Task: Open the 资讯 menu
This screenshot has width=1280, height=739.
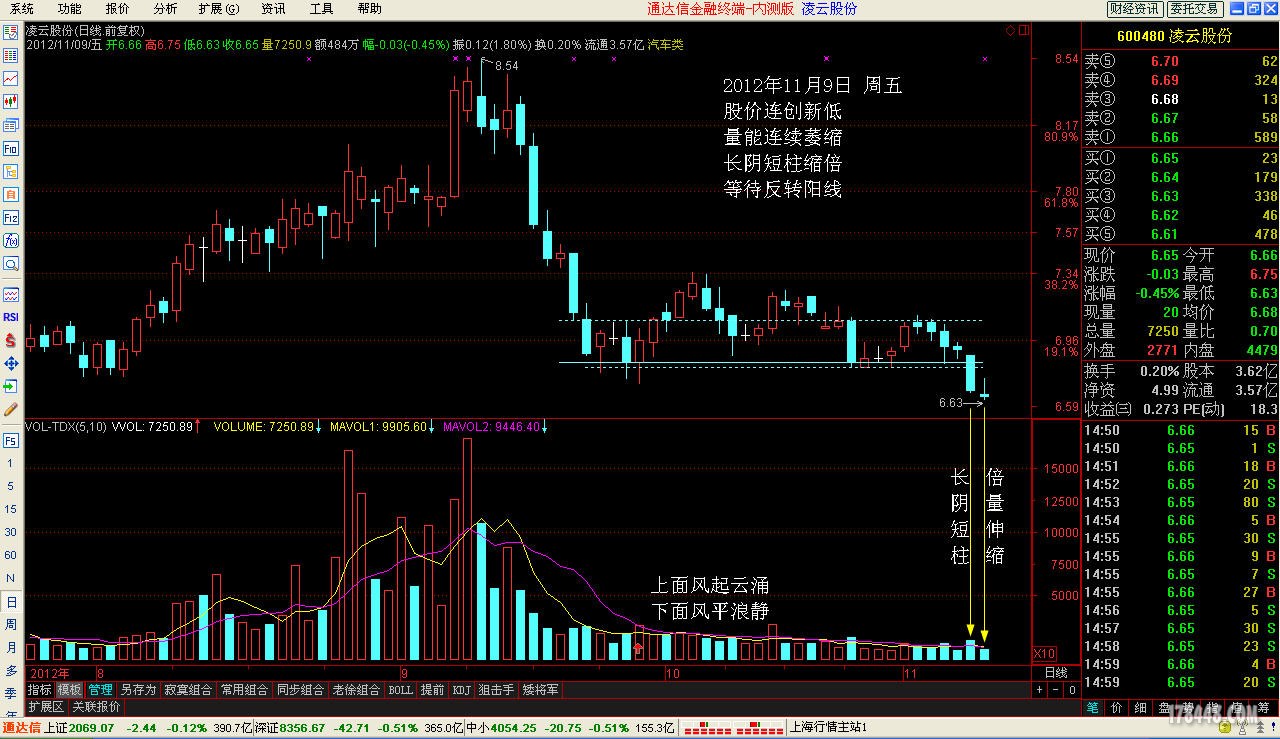Action: pos(273,9)
